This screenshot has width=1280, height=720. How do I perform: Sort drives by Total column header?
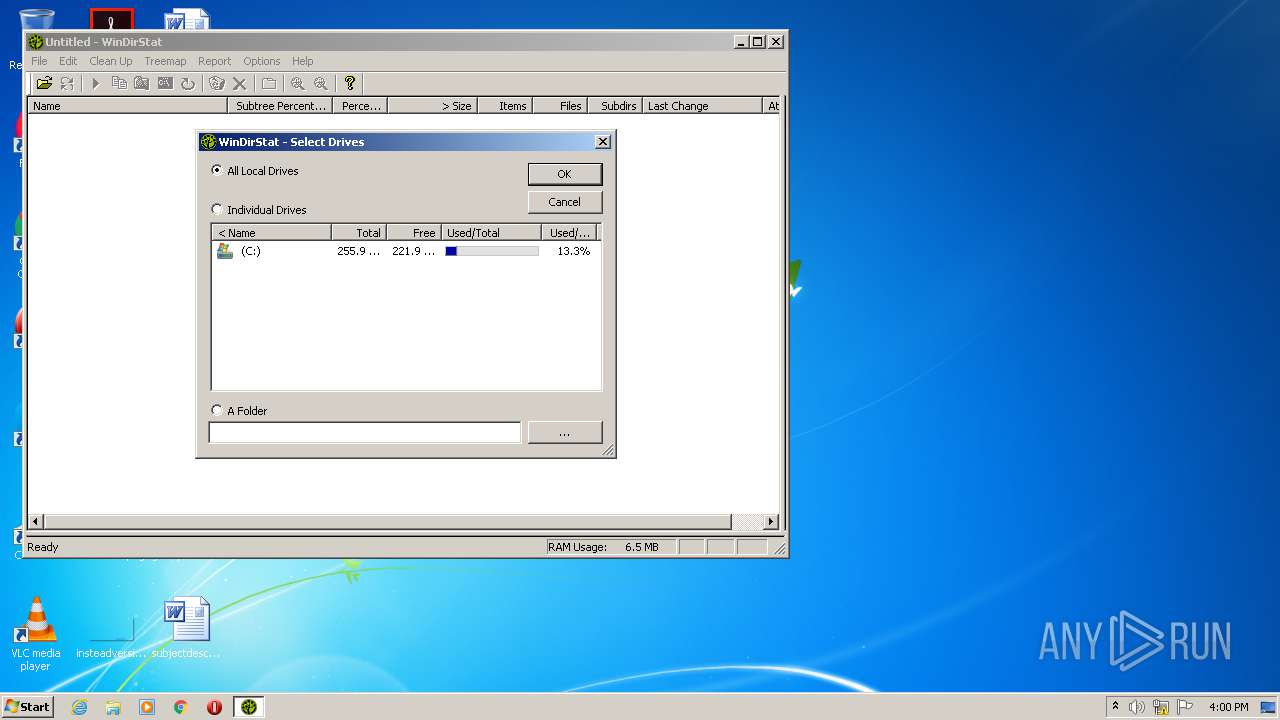point(359,233)
